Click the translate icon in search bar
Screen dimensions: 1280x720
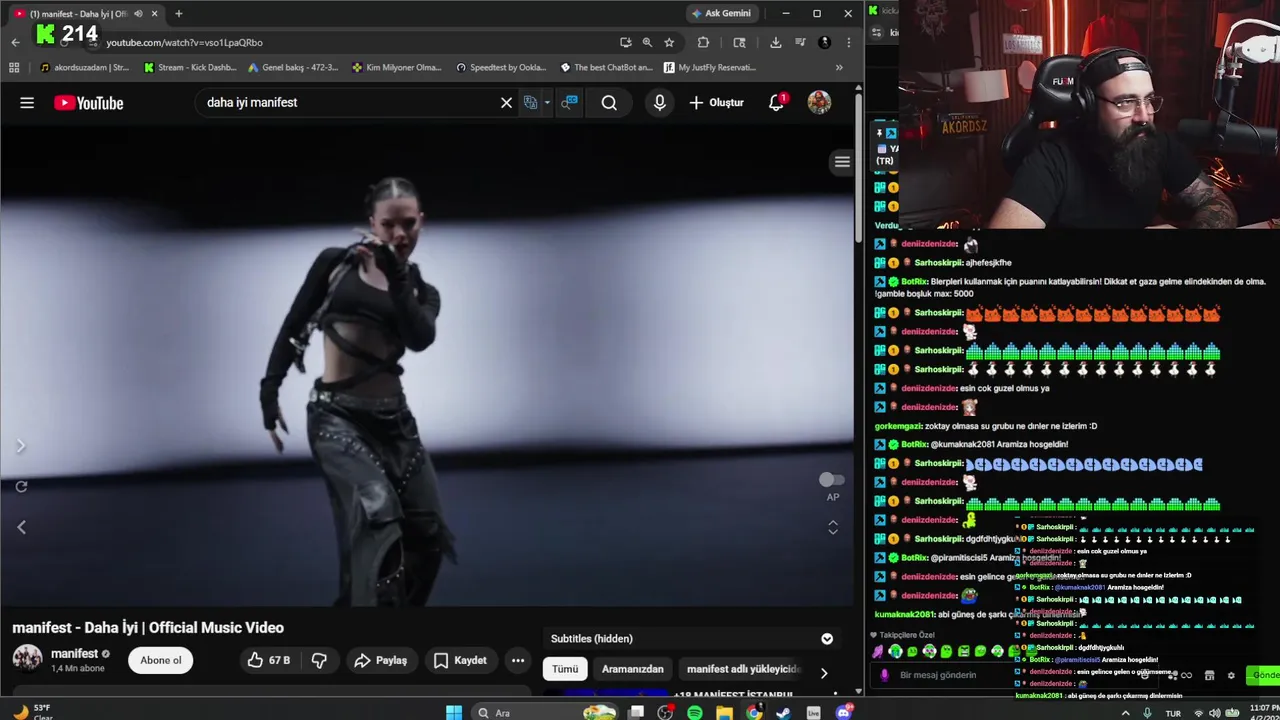point(531,102)
